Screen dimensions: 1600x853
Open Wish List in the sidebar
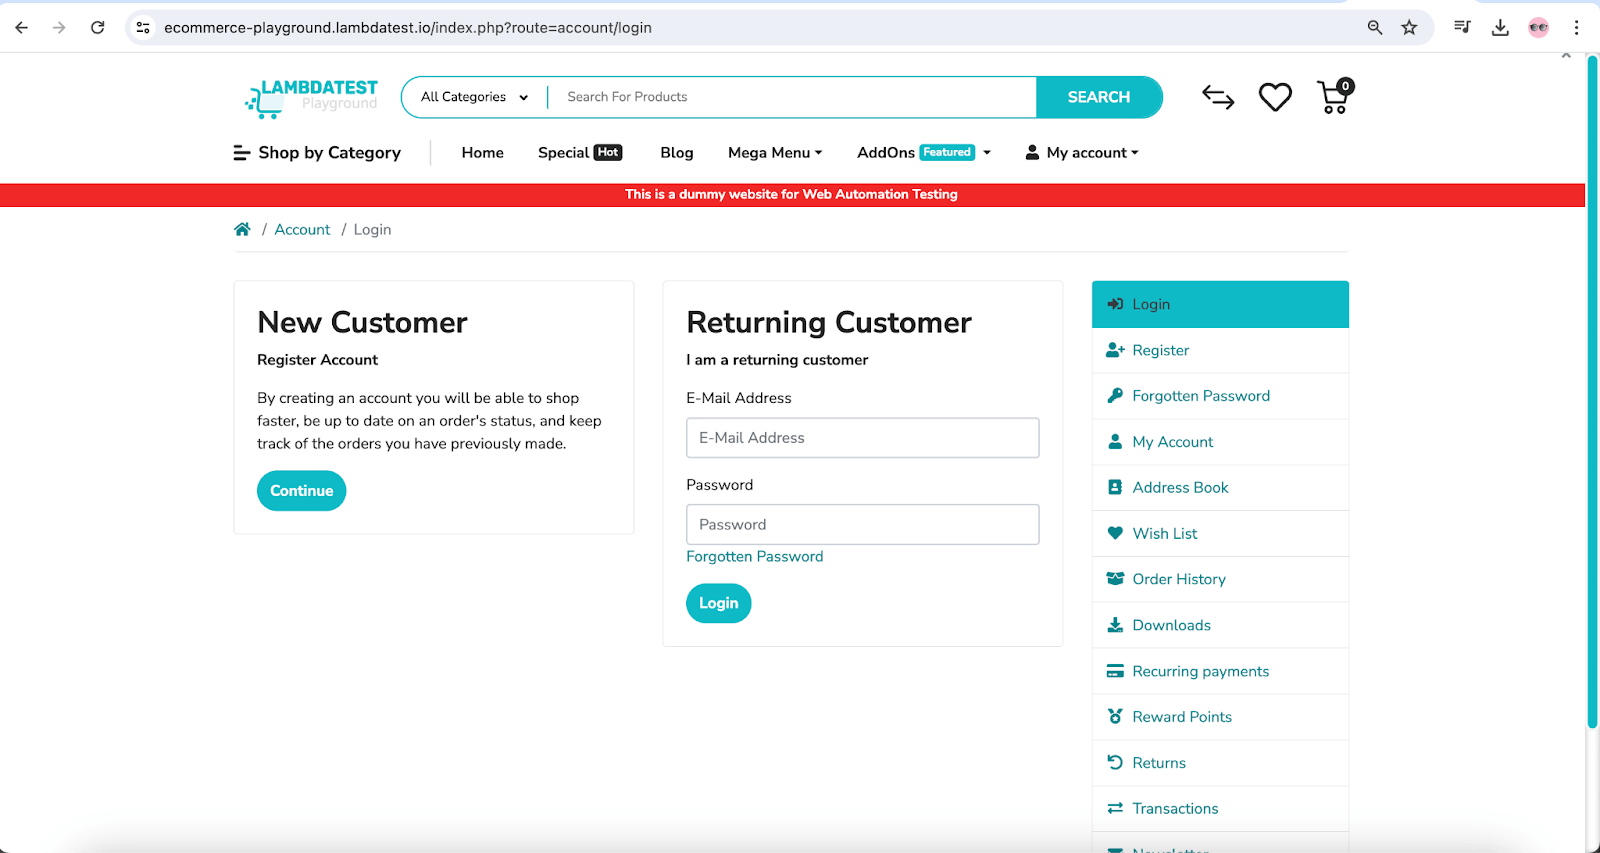(x=1220, y=534)
